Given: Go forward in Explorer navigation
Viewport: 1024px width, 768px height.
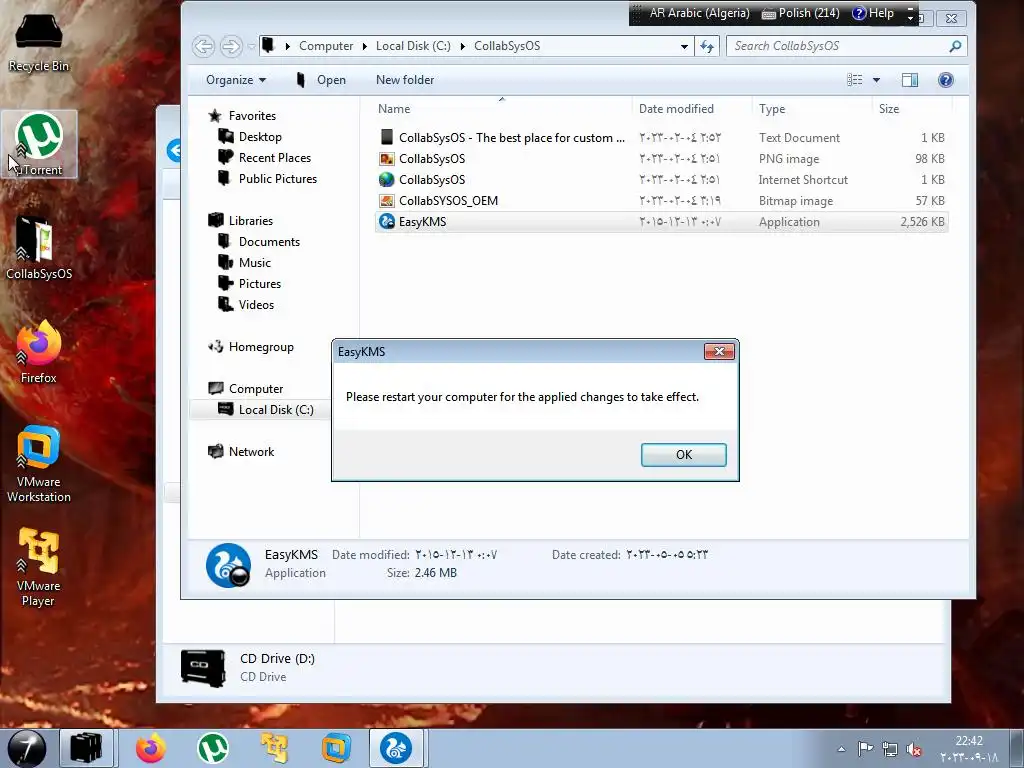Looking at the screenshot, I should 231,46.
